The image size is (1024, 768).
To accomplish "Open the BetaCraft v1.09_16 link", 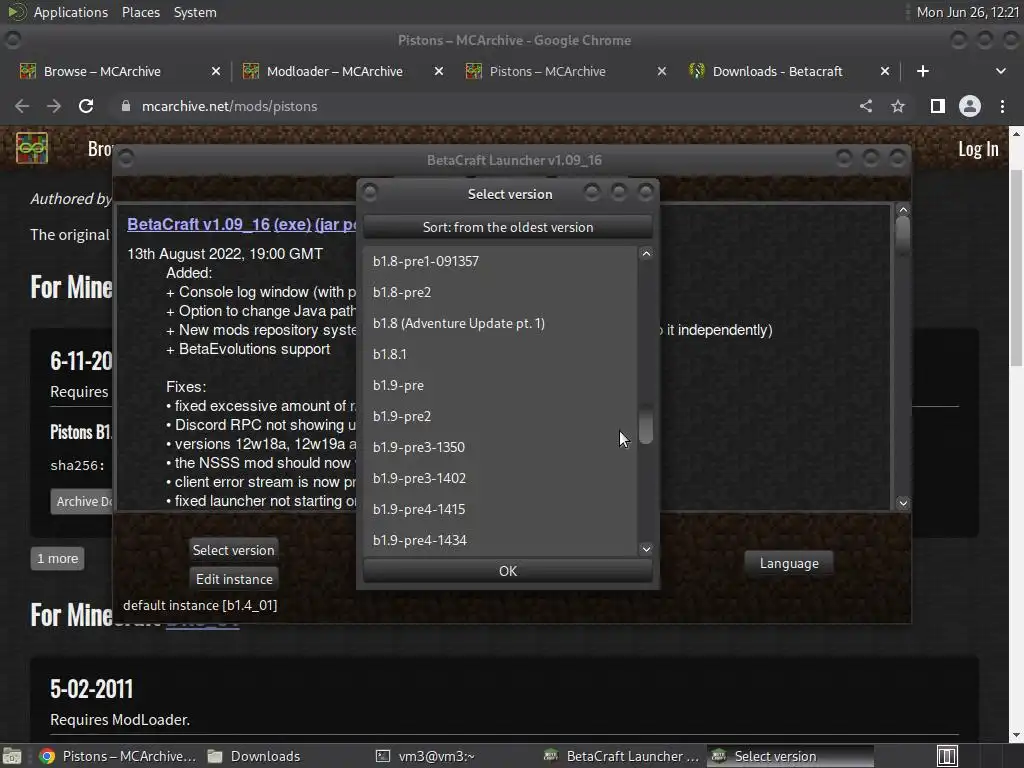I will (199, 224).
